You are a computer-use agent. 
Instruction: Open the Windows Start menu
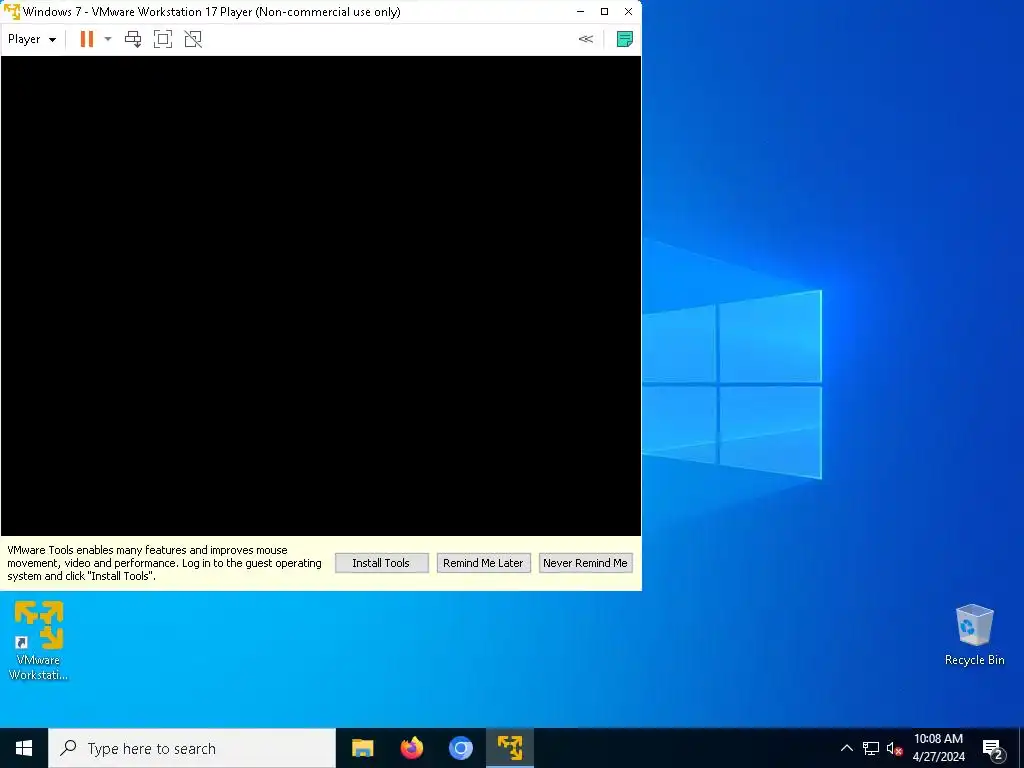24,748
